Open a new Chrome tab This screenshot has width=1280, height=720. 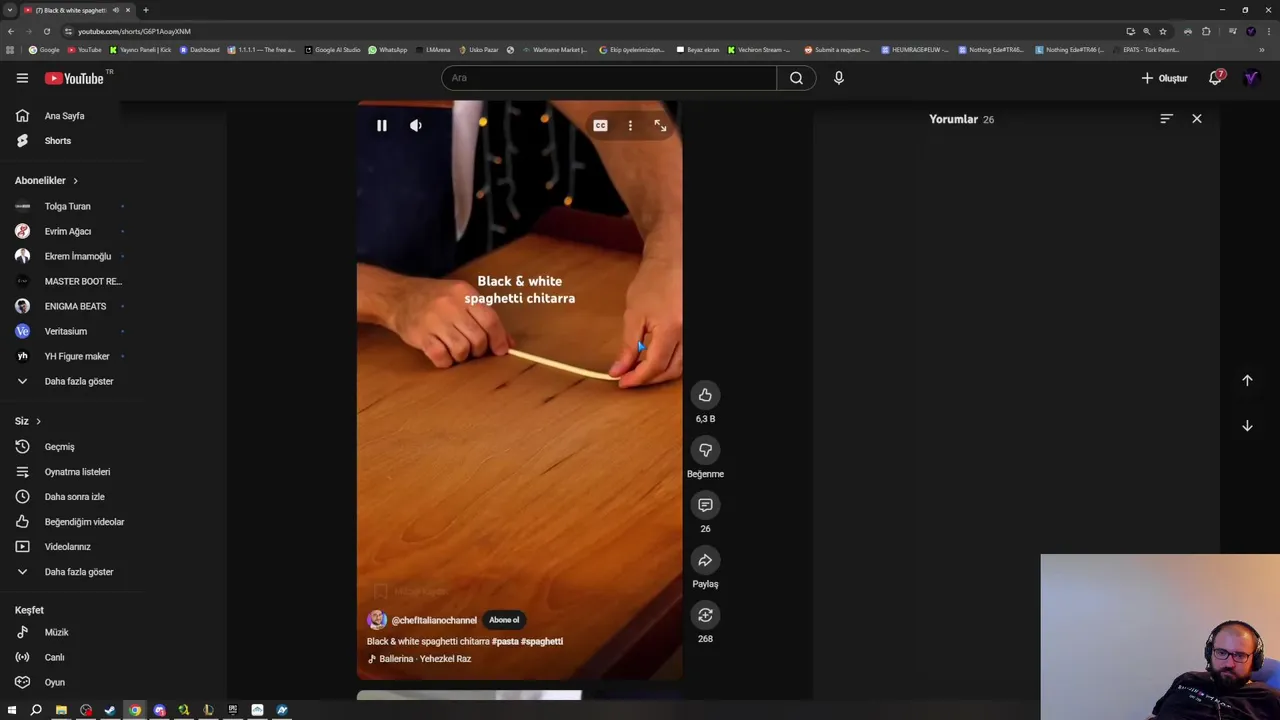click(x=145, y=10)
